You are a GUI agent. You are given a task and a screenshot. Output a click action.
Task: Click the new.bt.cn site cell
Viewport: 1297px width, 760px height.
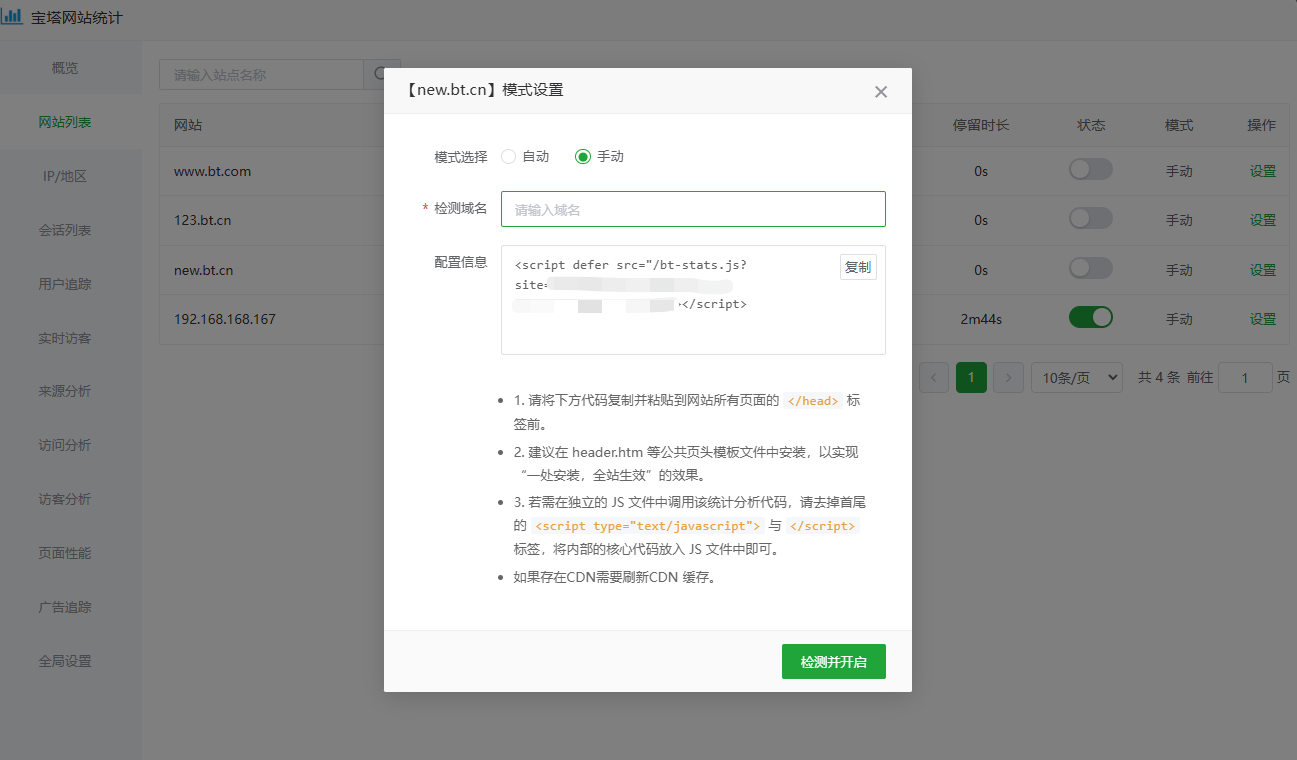[x=203, y=270]
